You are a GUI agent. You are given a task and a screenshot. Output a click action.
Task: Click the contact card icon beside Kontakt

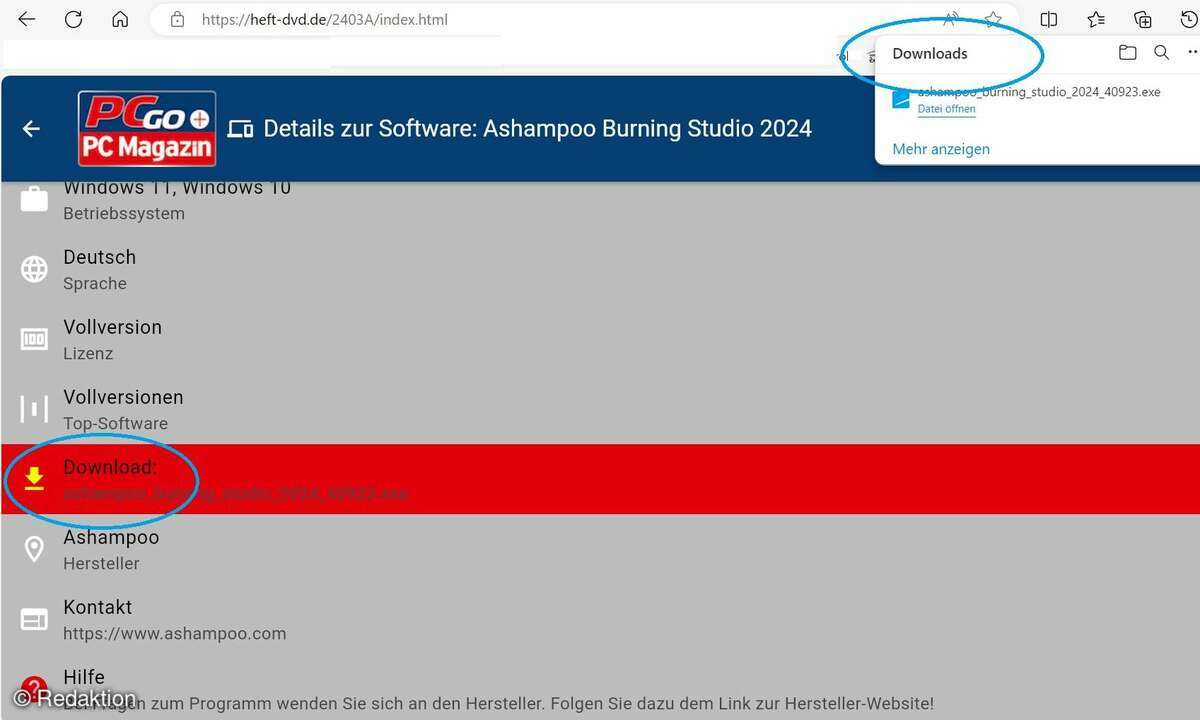(34, 619)
